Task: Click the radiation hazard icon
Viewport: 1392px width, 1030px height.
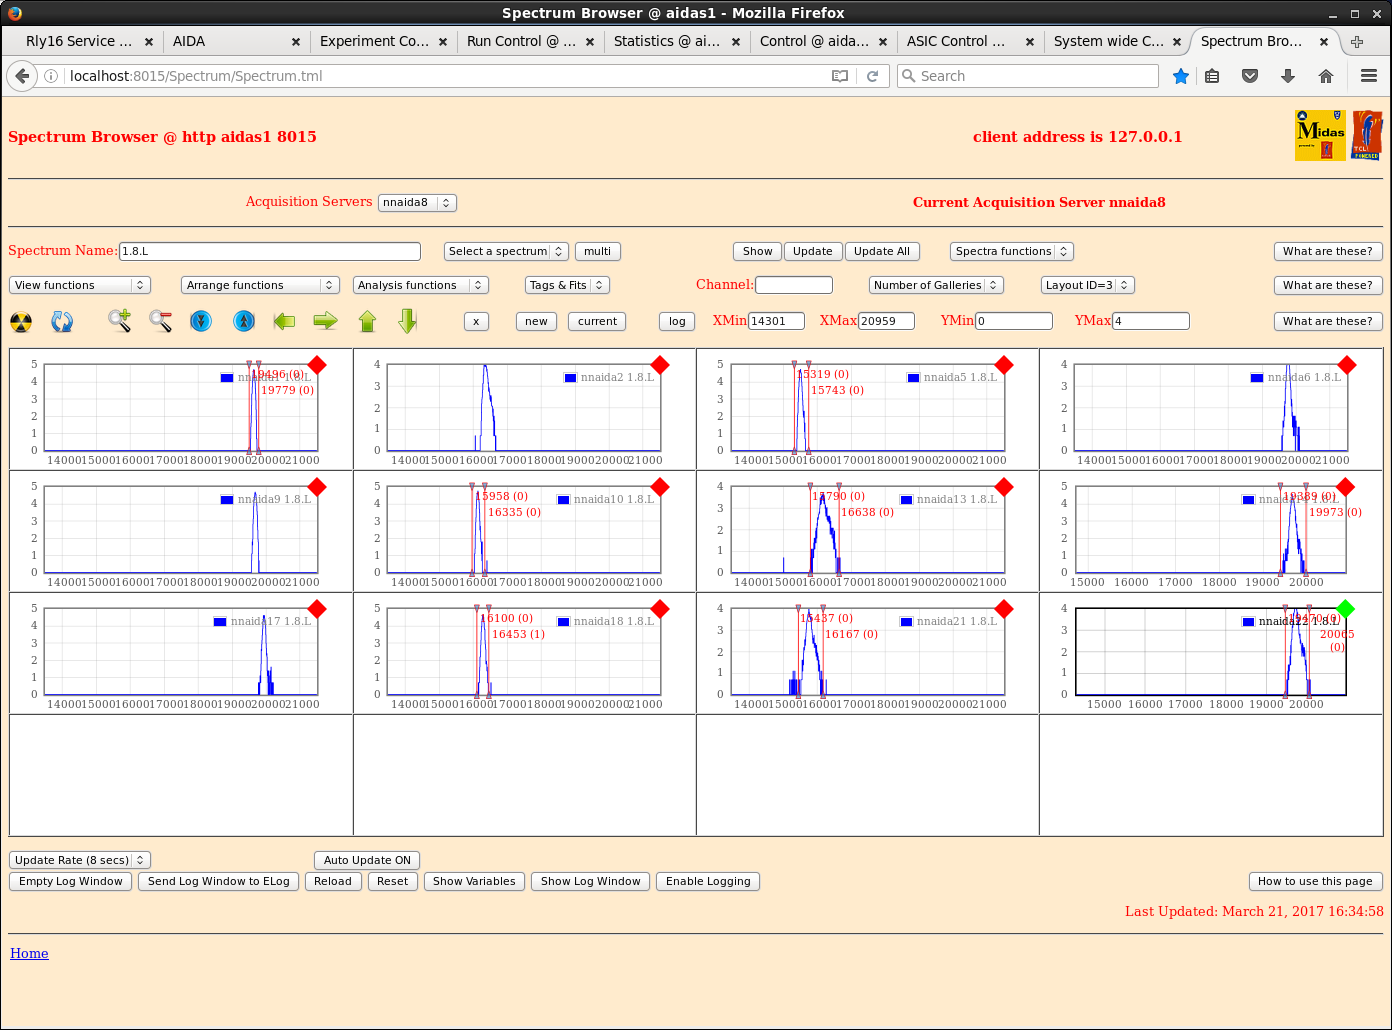Action: [x=21, y=322]
